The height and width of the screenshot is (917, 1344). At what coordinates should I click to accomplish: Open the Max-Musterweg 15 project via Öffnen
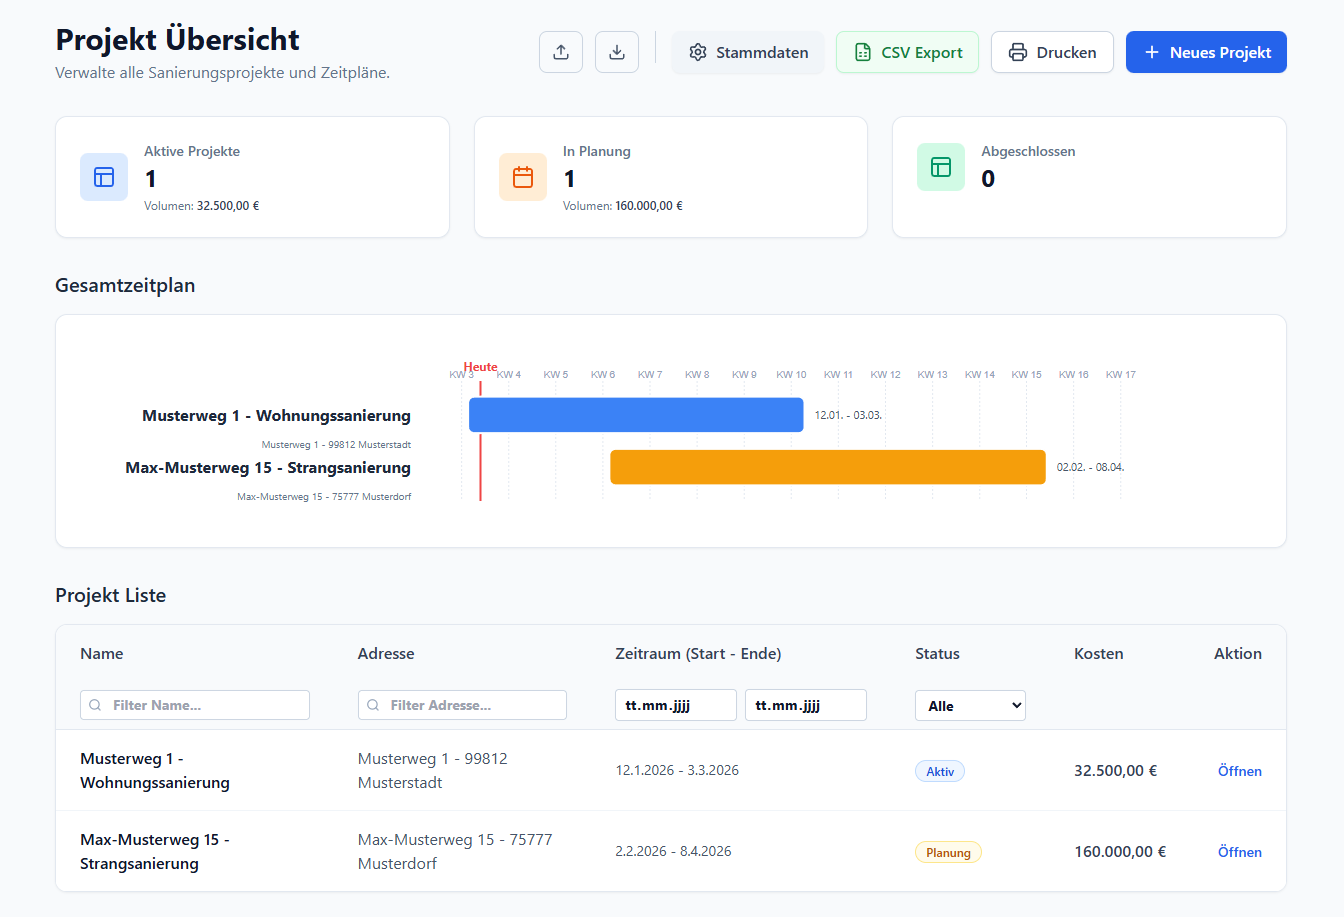pyautogui.click(x=1239, y=852)
